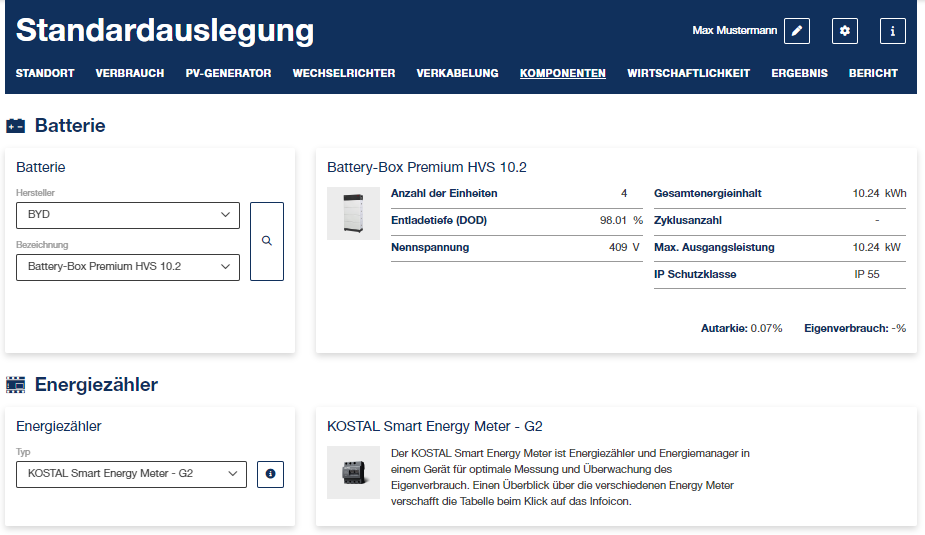Switch to the VERBRAUCH tab
925x535 pixels.
[130, 73]
